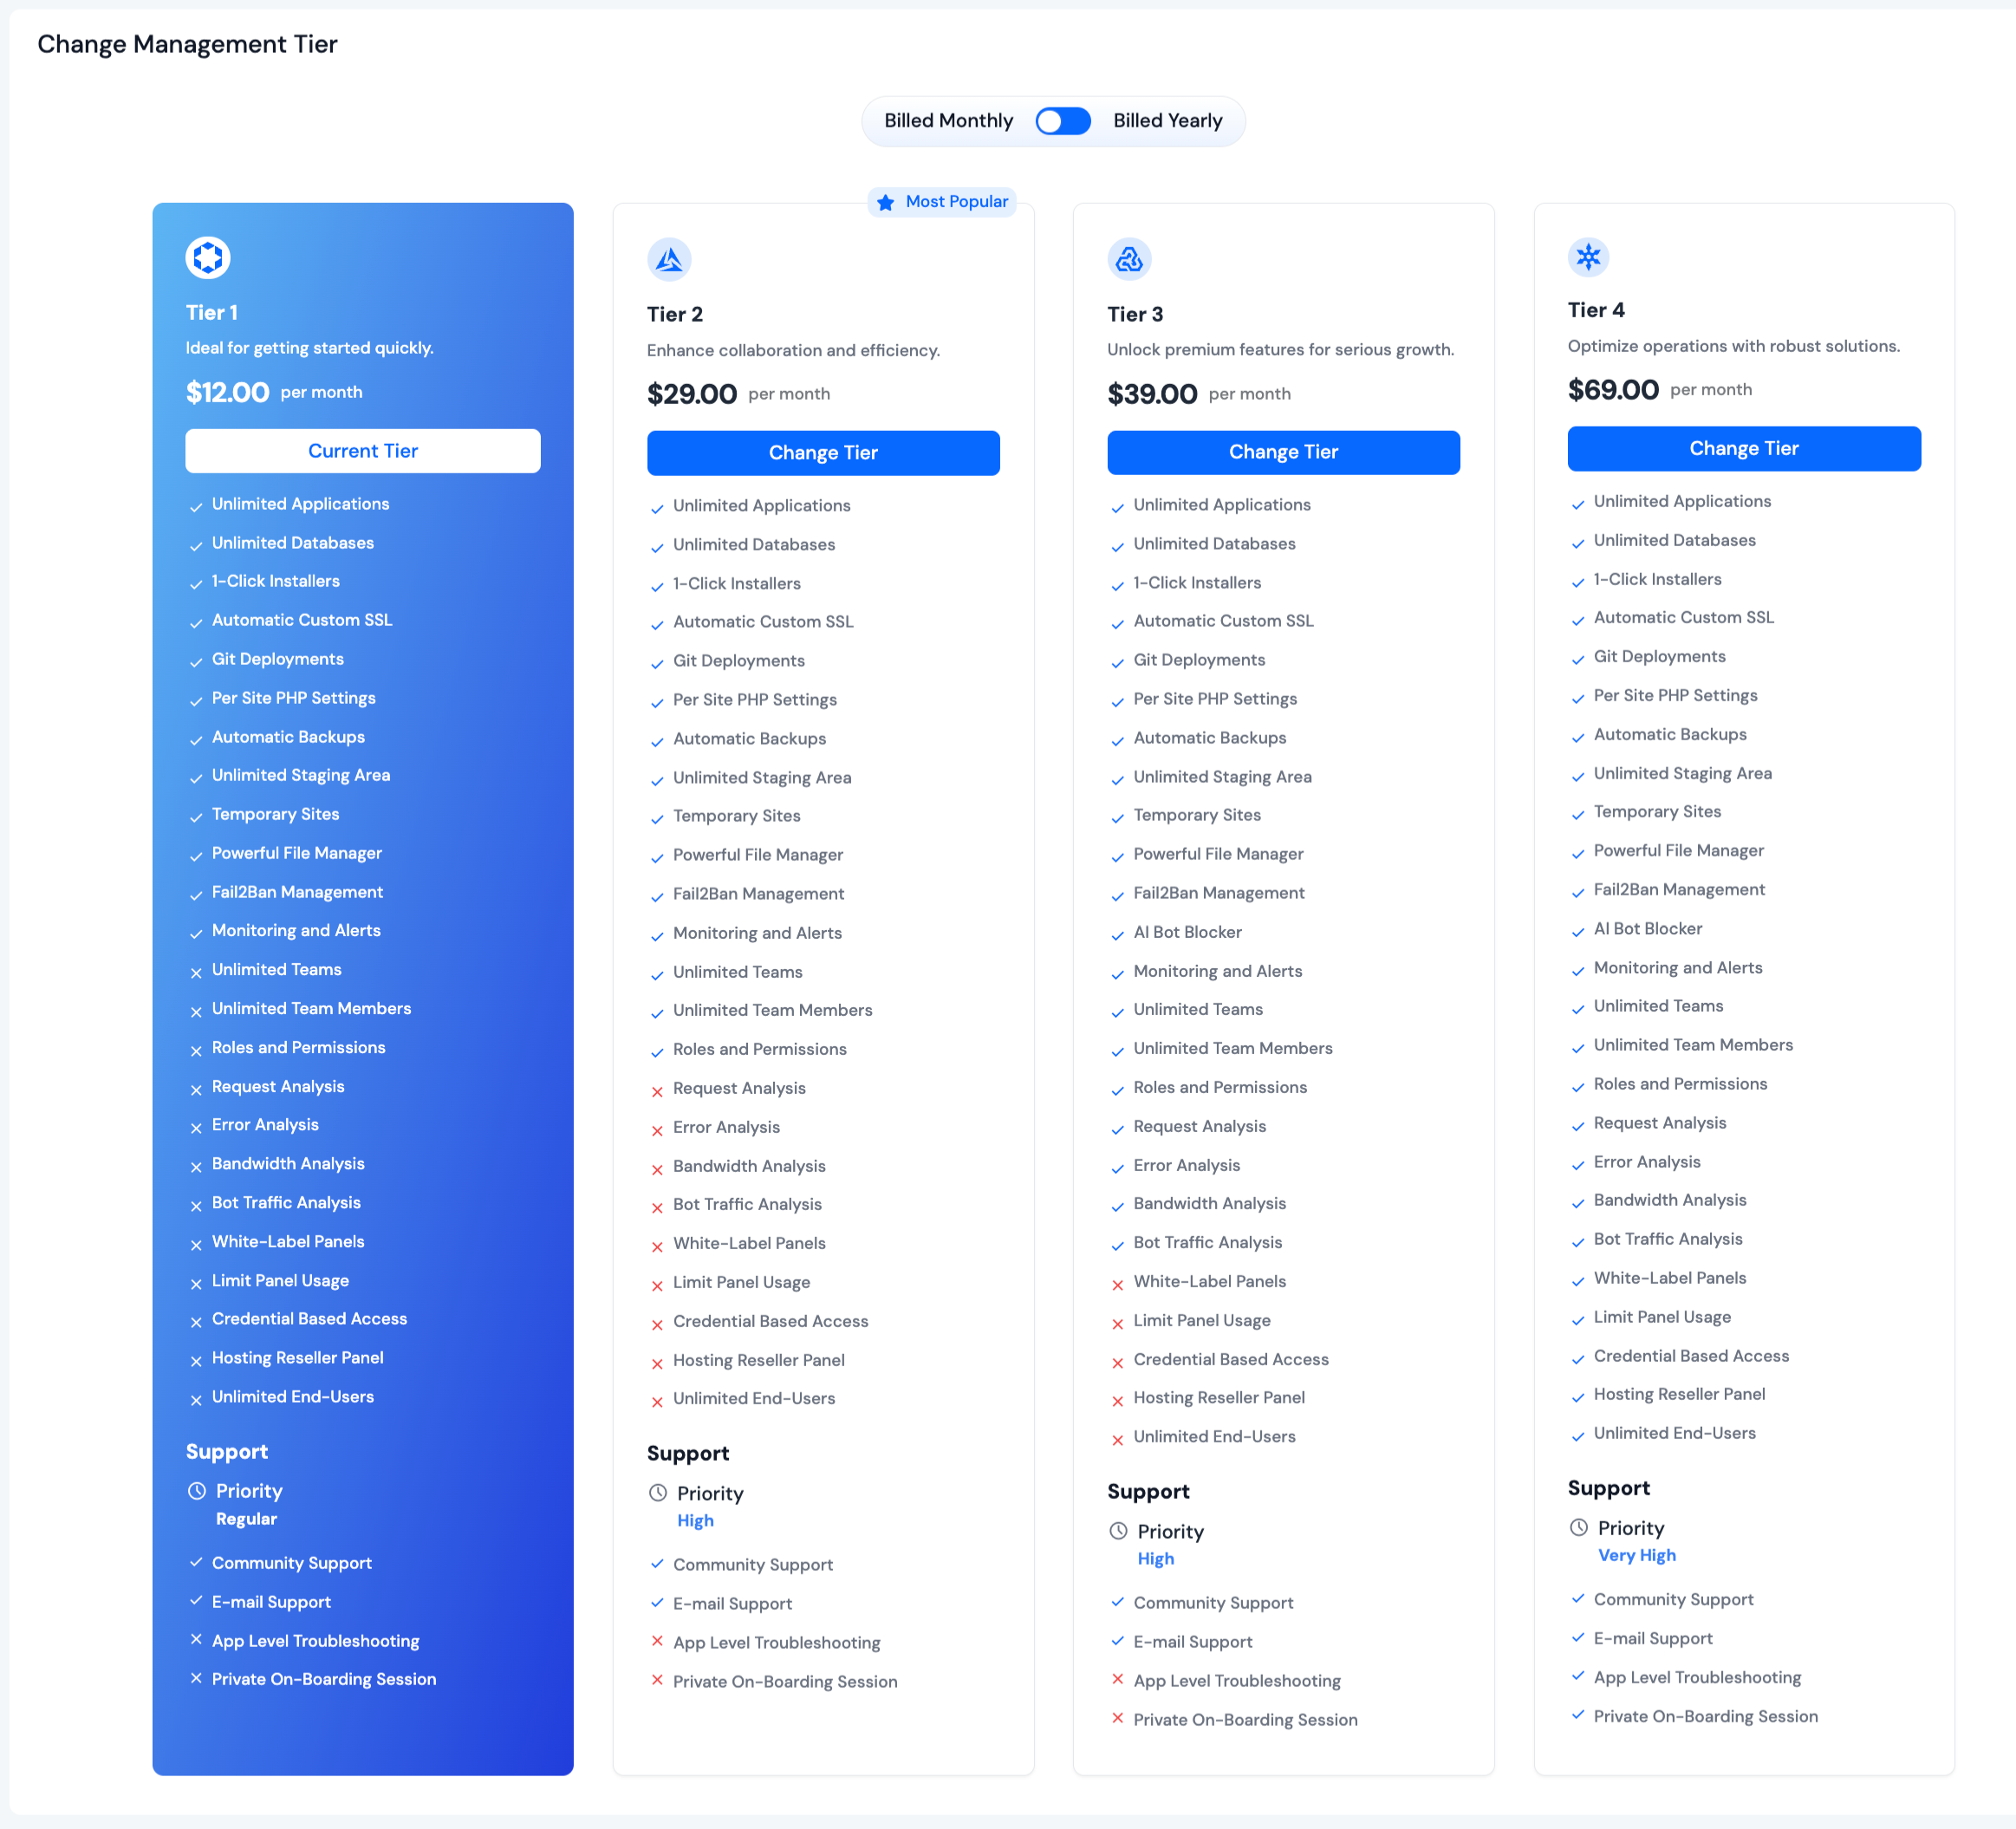Click check beside Tier 1 Community Support
The height and width of the screenshot is (1829, 2016).
click(196, 1562)
